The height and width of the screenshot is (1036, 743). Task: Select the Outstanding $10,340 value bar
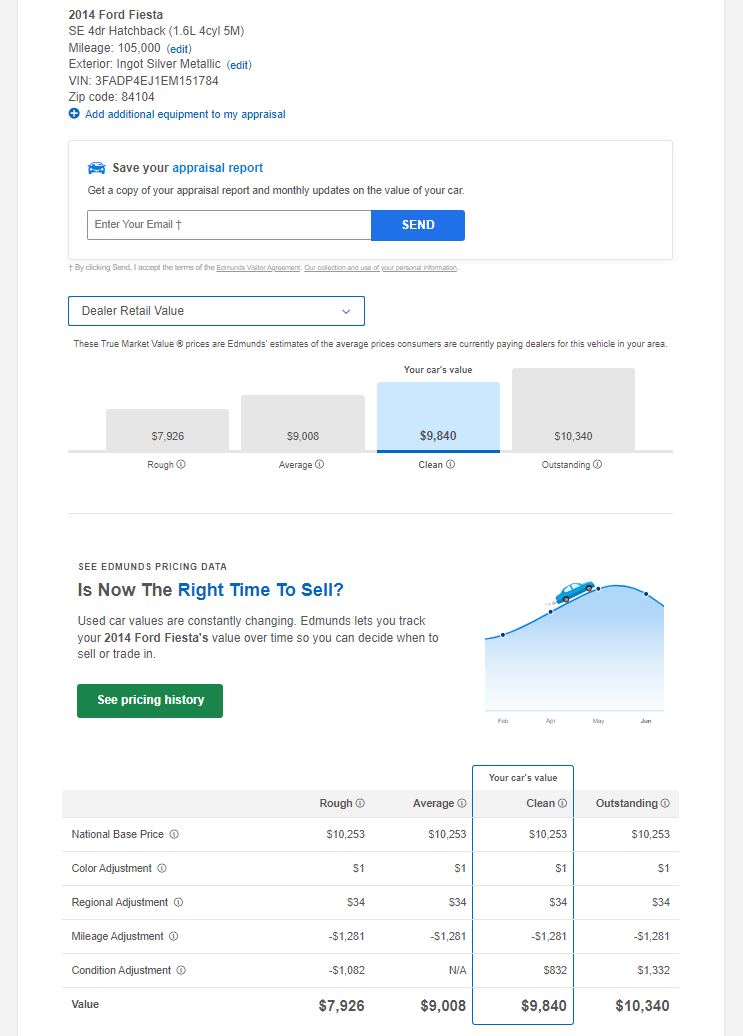pyautogui.click(x=573, y=410)
